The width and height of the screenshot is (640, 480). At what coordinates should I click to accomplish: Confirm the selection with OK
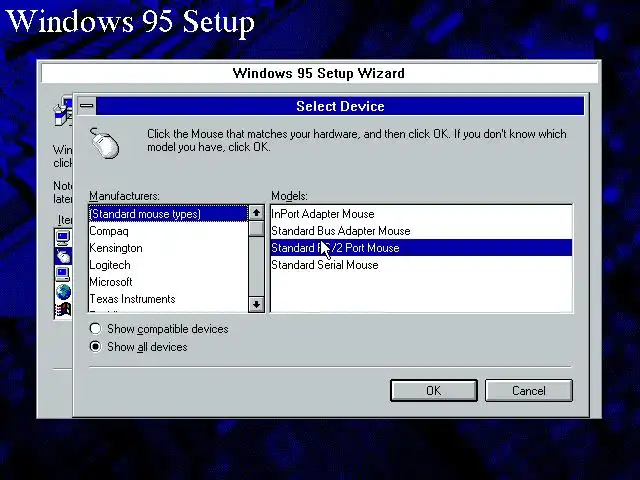pos(433,391)
